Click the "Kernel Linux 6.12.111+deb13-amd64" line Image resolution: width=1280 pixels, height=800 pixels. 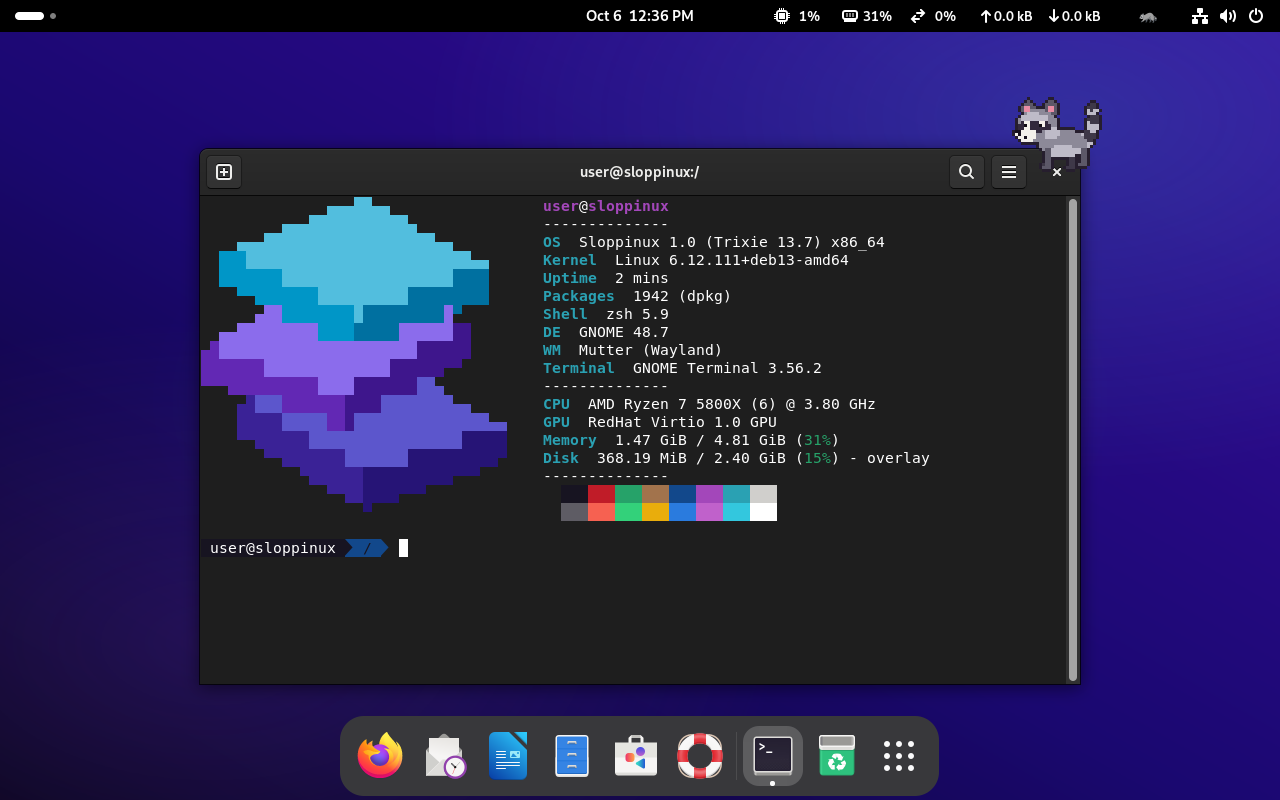tap(696, 260)
